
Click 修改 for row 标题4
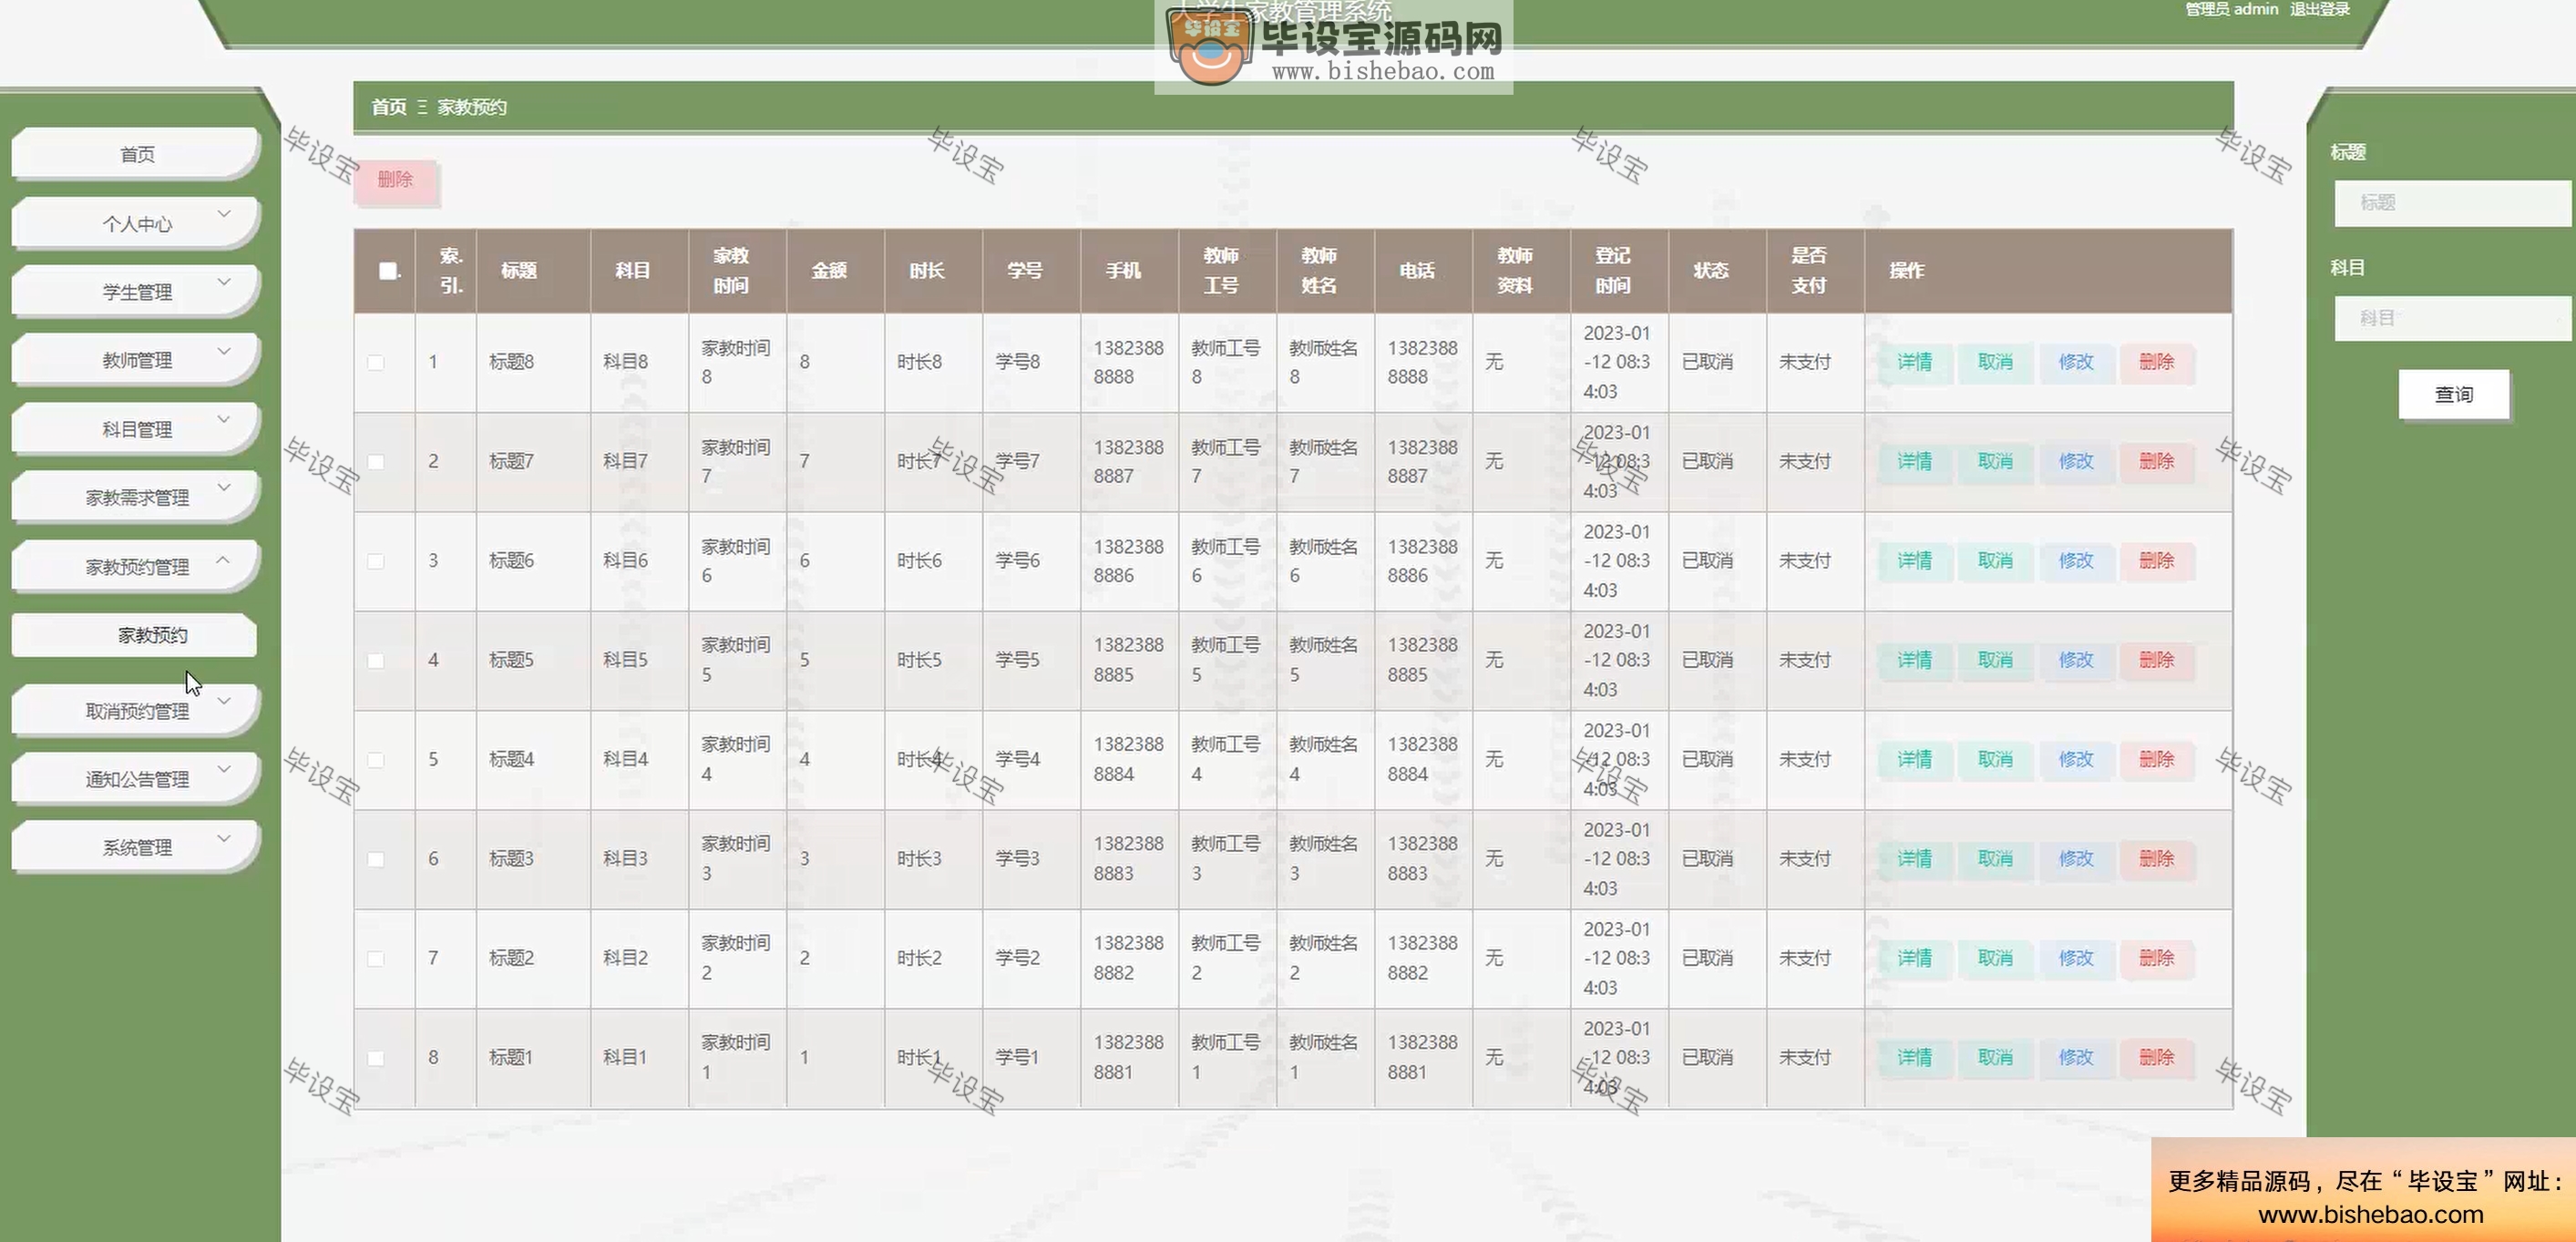tap(2076, 759)
